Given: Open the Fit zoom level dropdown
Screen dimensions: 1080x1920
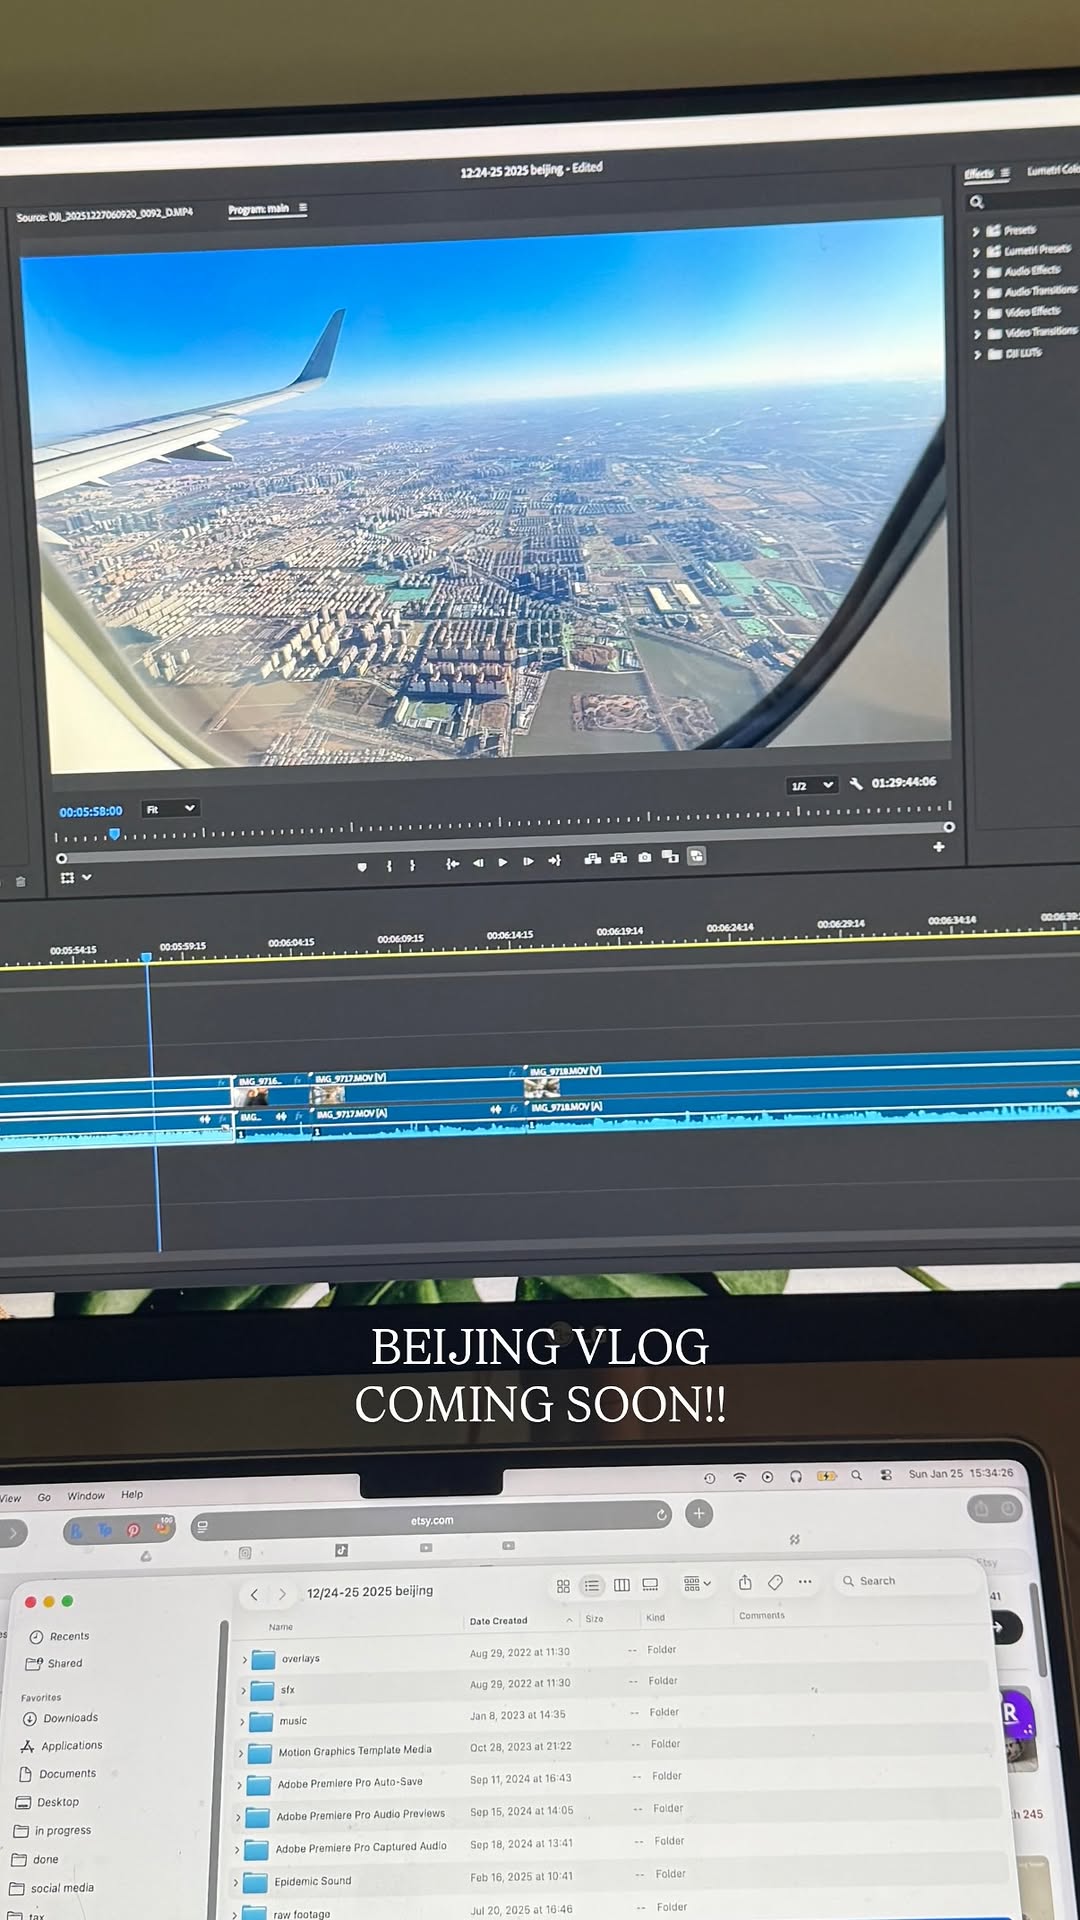Looking at the screenshot, I should tap(169, 808).
